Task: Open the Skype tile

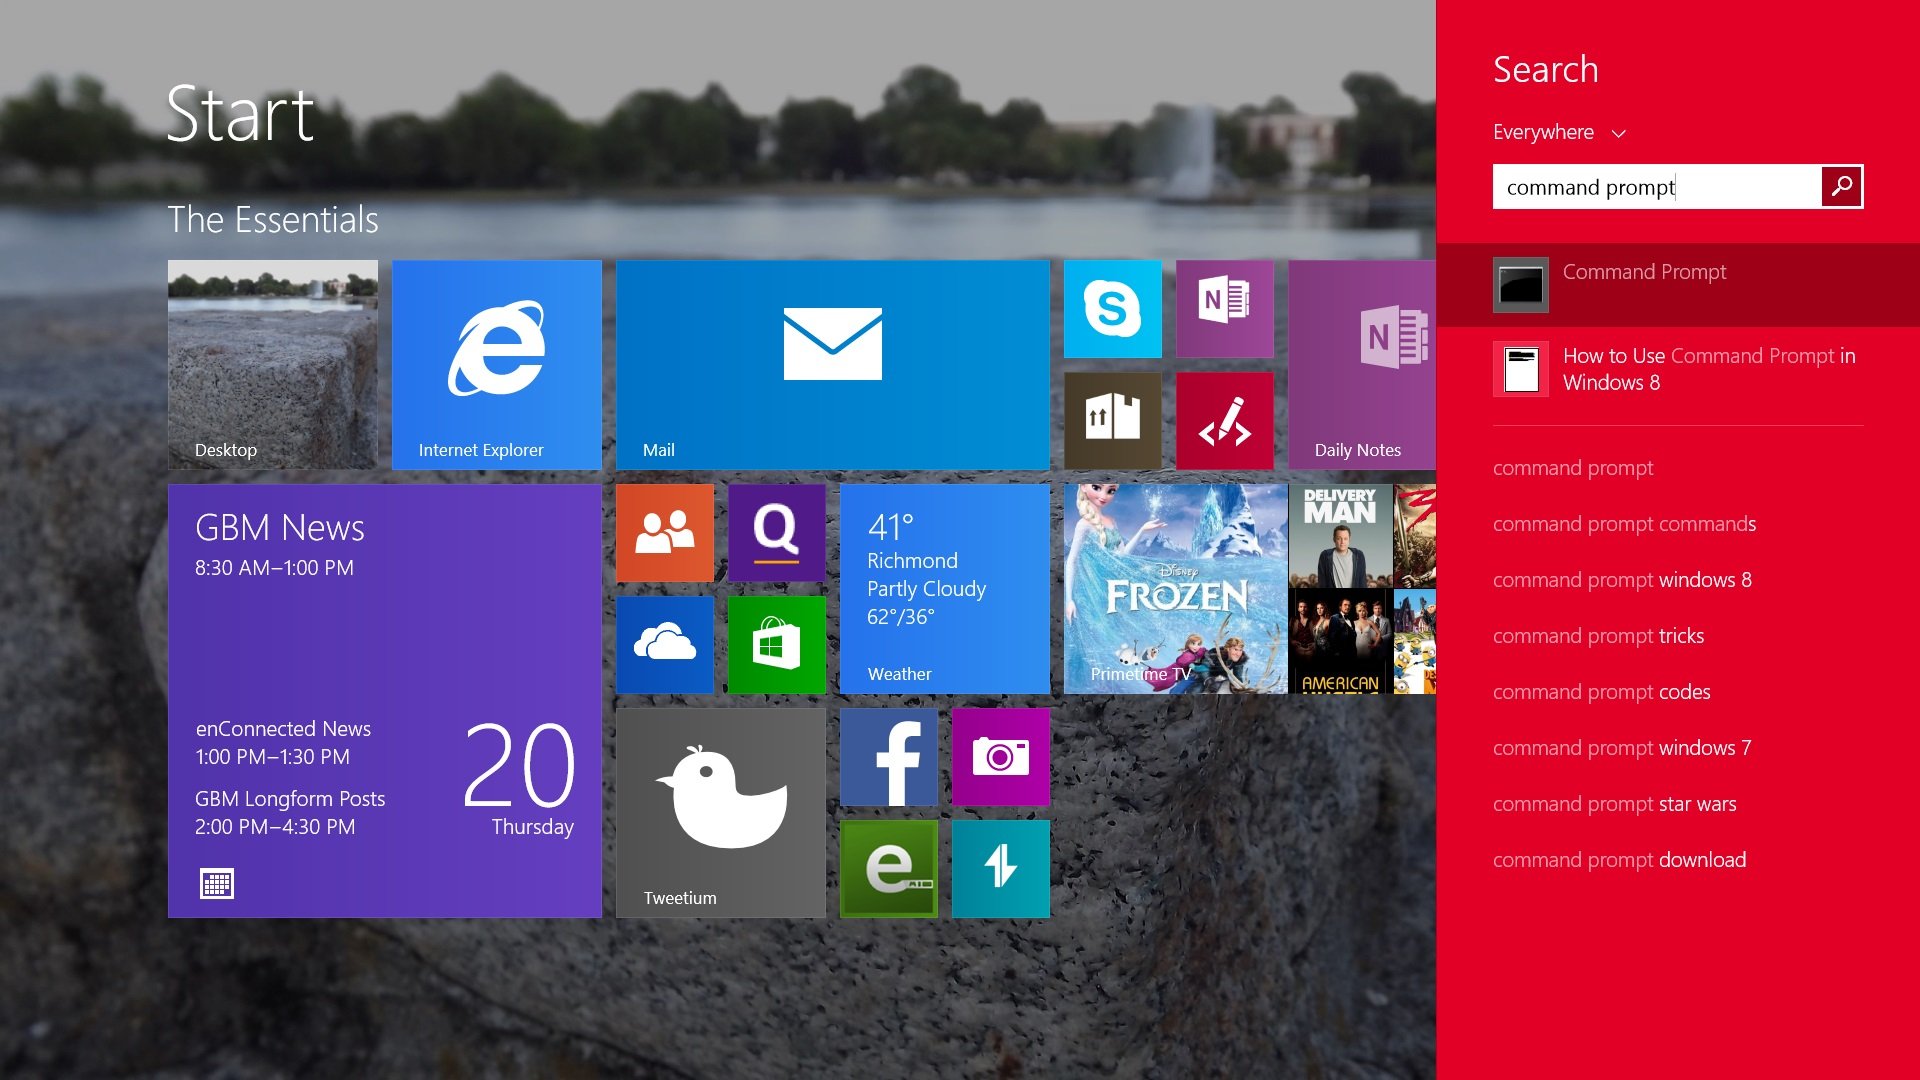Action: coord(1113,309)
